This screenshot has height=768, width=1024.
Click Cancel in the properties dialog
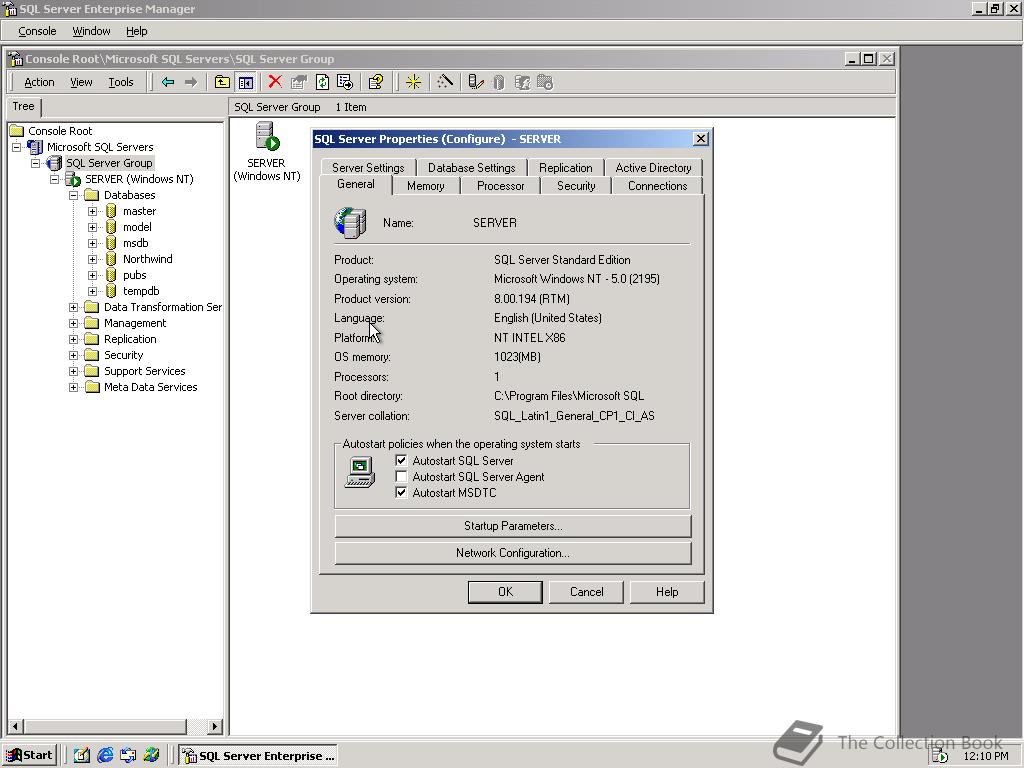click(586, 592)
